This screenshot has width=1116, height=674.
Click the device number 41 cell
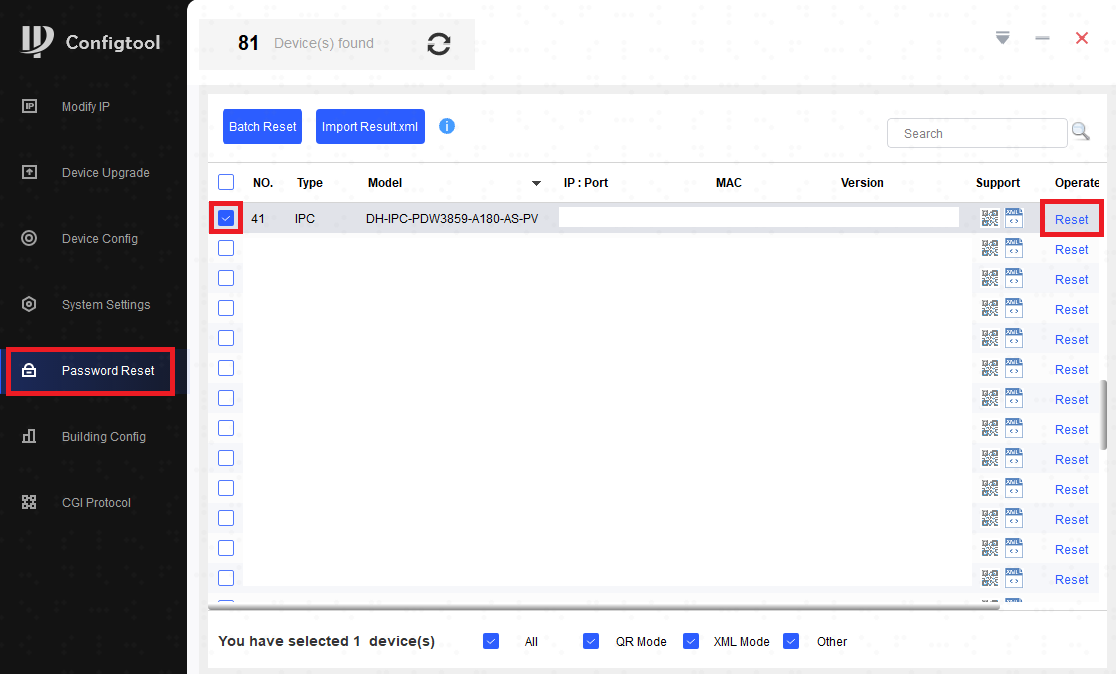(x=258, y=218)
